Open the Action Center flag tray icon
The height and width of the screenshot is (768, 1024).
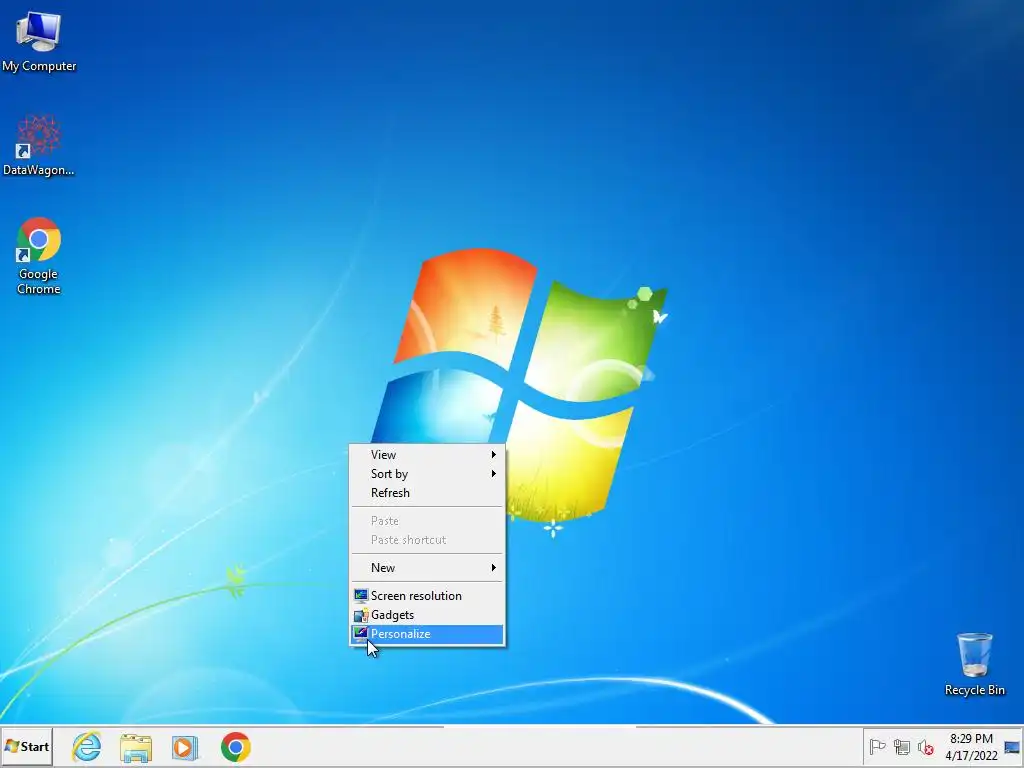point(877,746)
